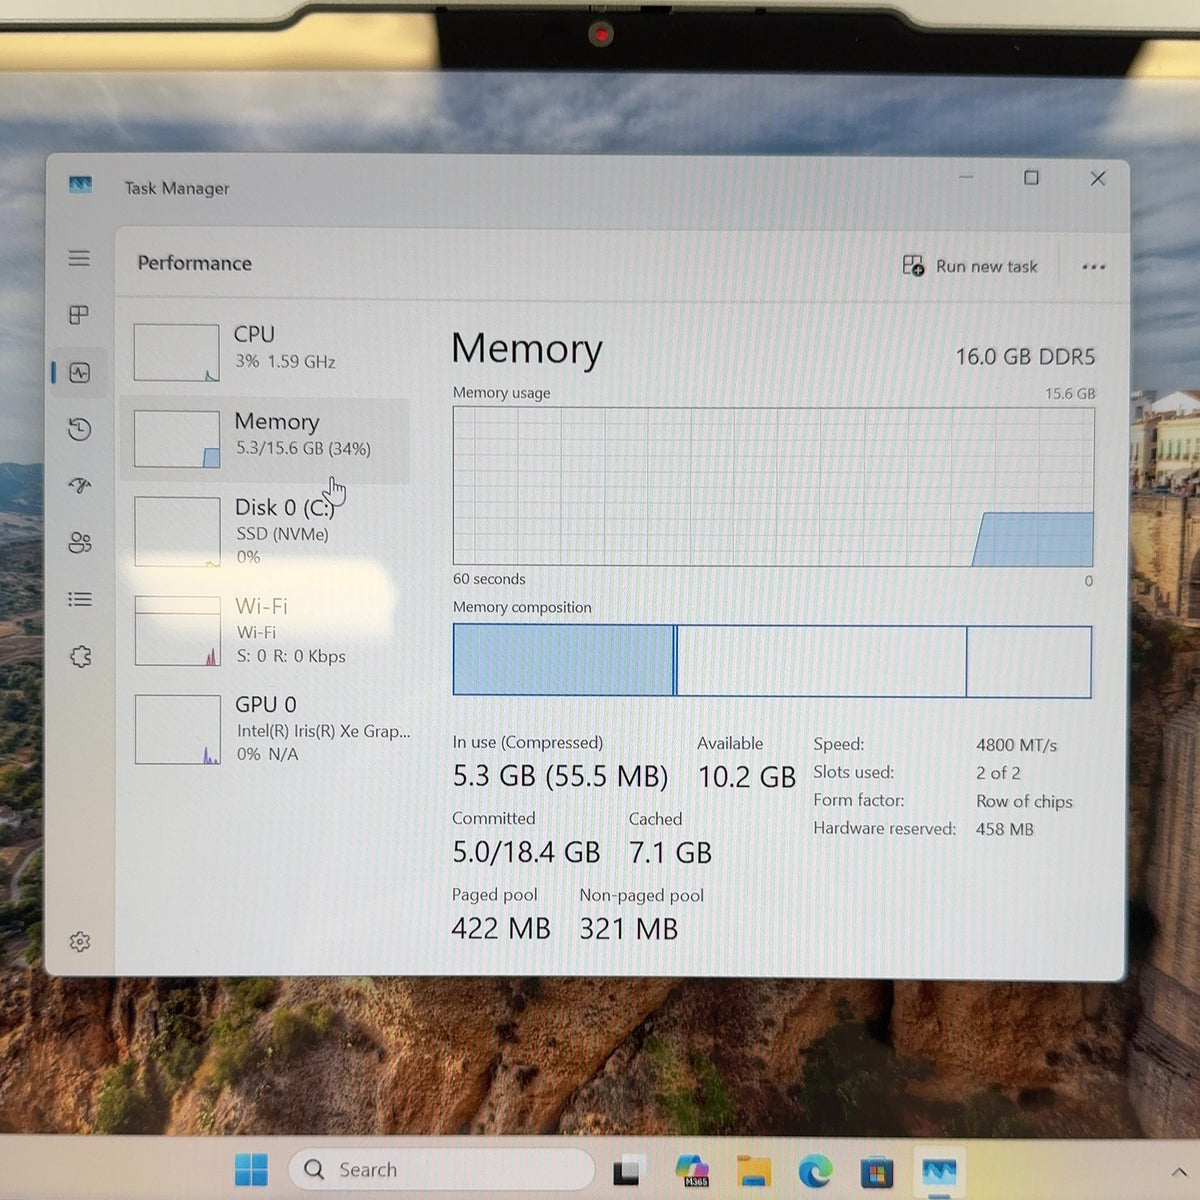The height and width of the screenshot is (1200, 1200).
Task: Open the Details page icon
Action: [80, 599]
